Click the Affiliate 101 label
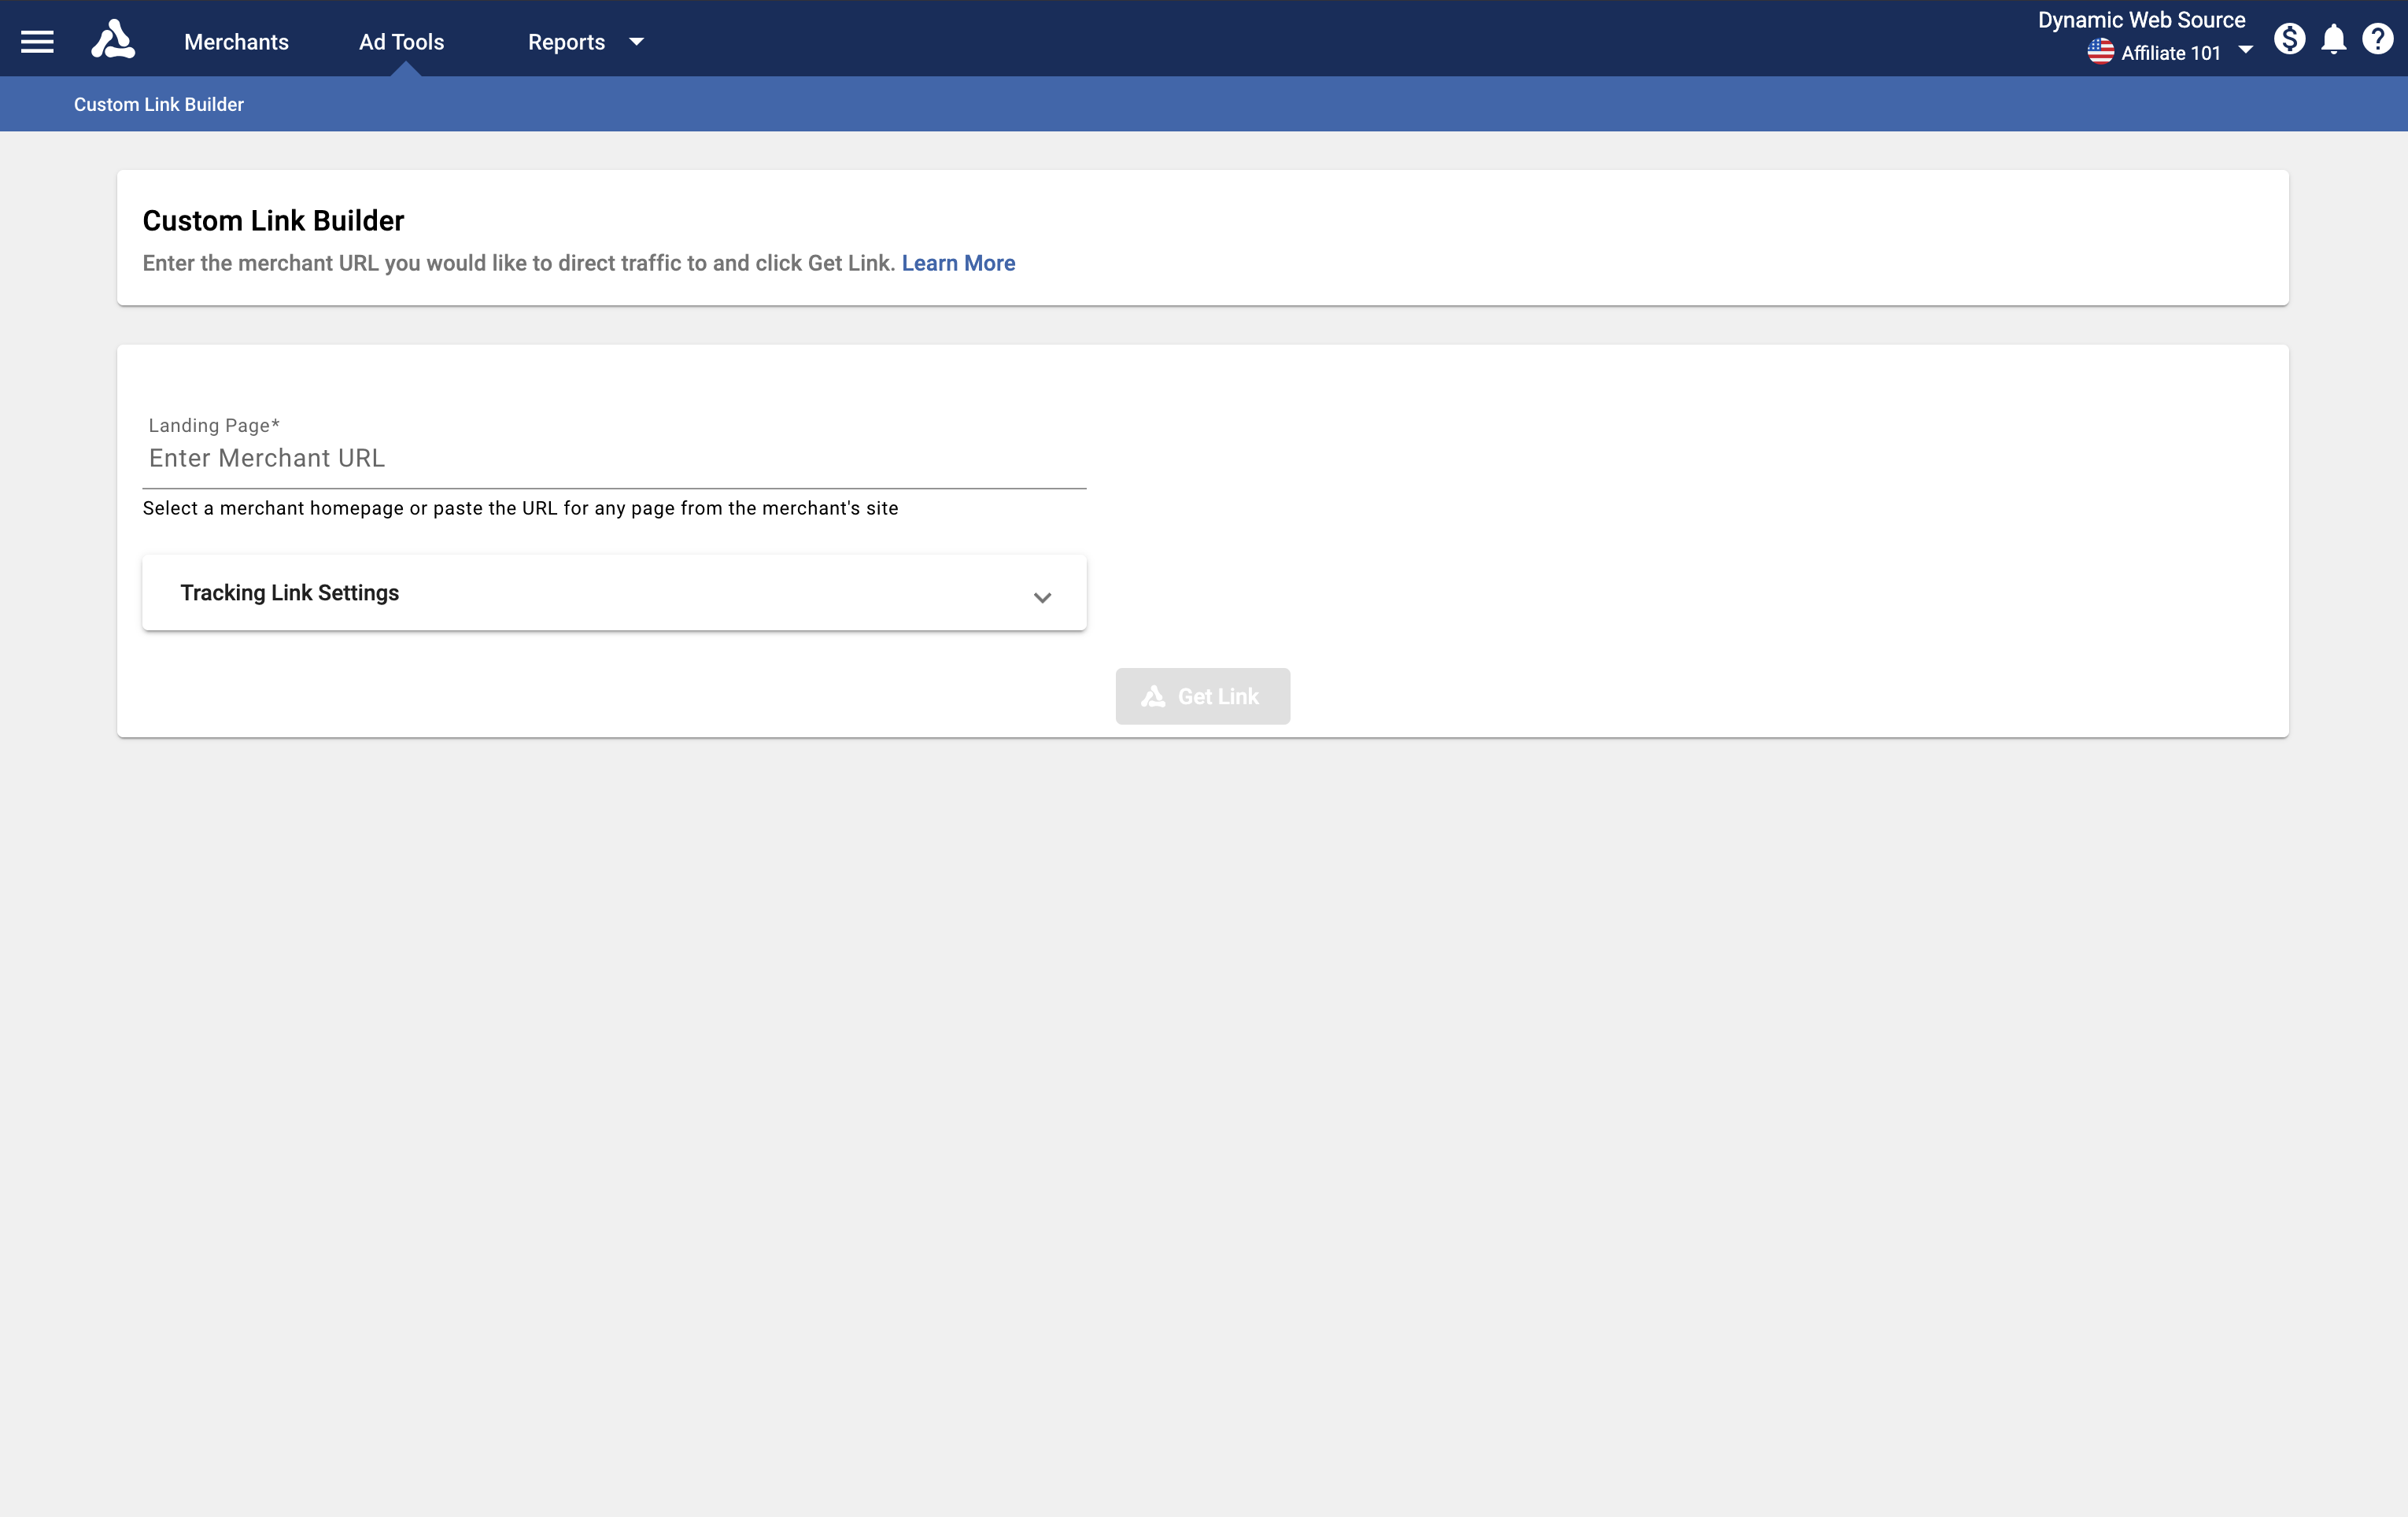2408x1517 pixels. (2170, 53)
